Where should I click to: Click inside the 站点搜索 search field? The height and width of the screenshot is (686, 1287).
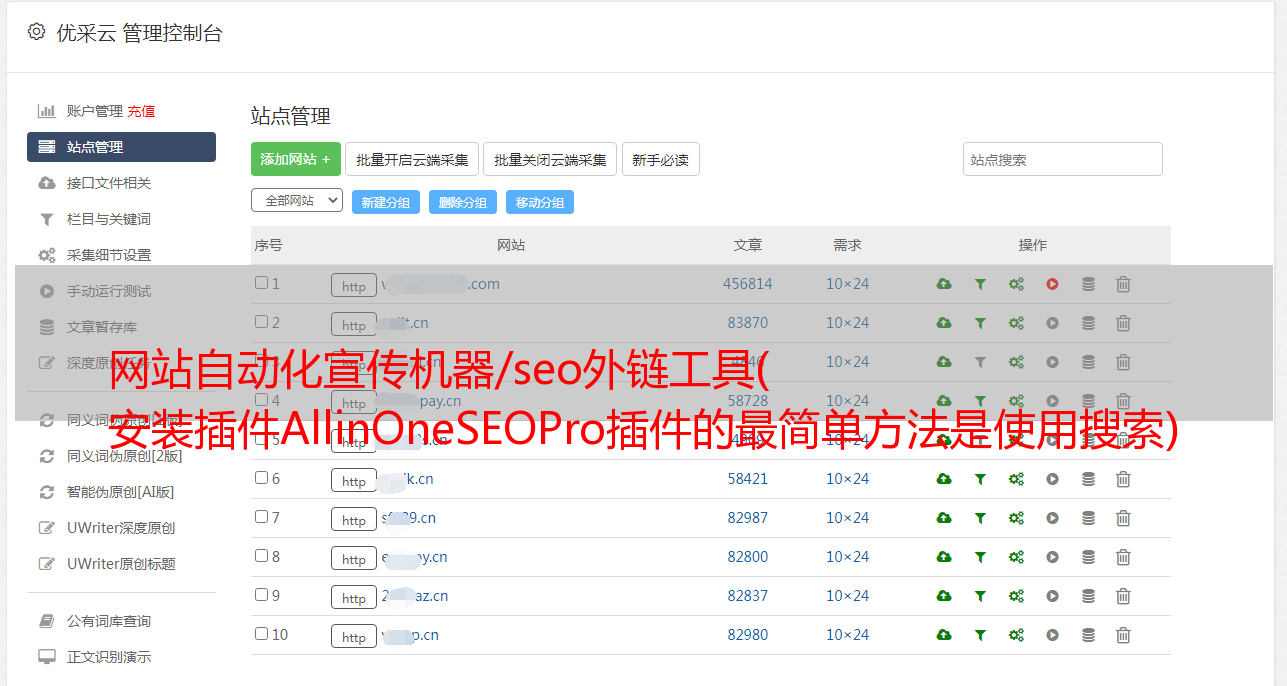point(1063,159)
